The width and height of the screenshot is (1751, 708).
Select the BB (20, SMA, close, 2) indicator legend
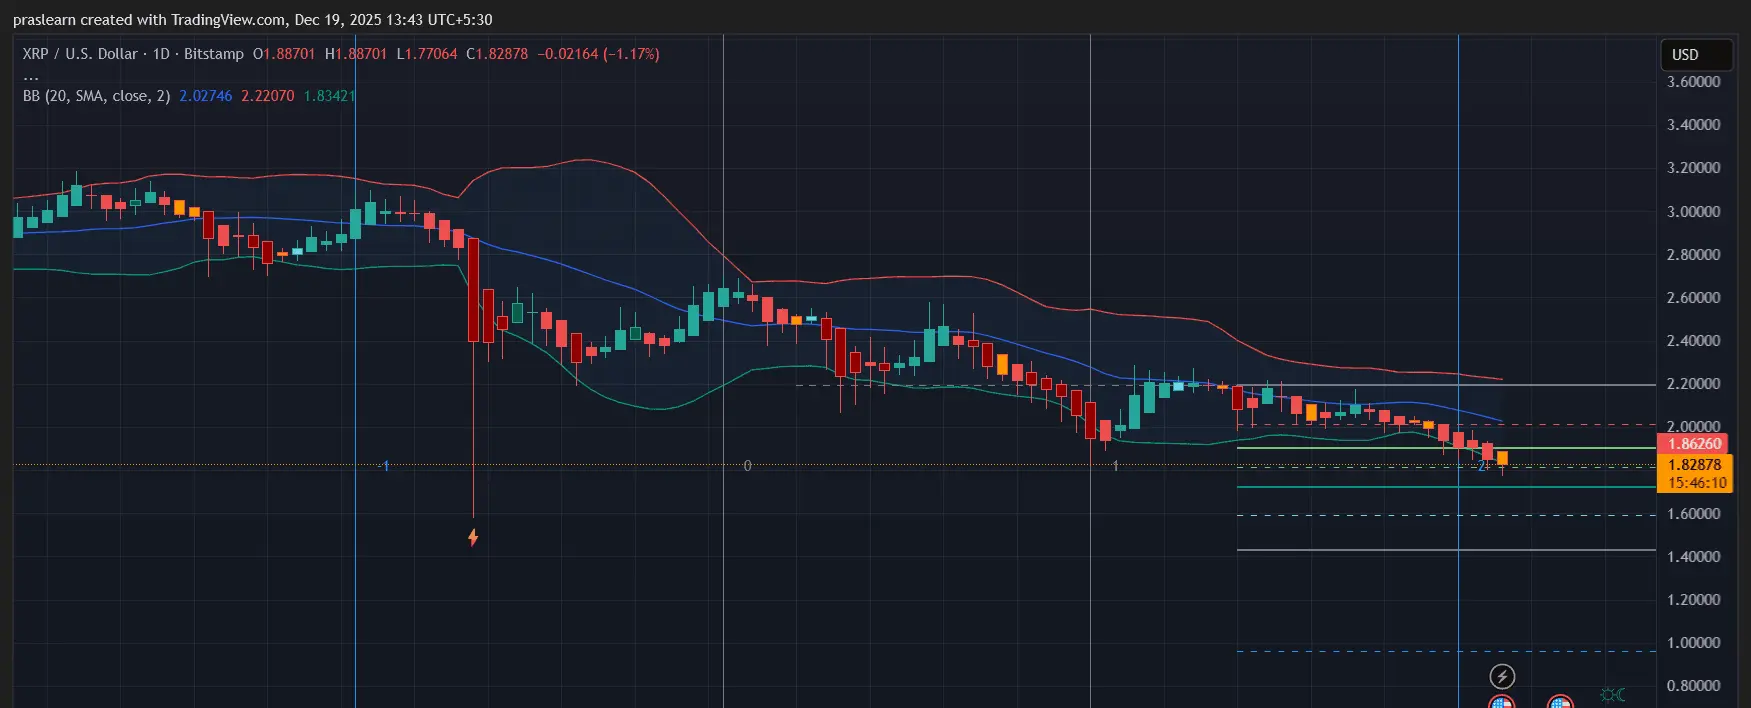point(96,96)
